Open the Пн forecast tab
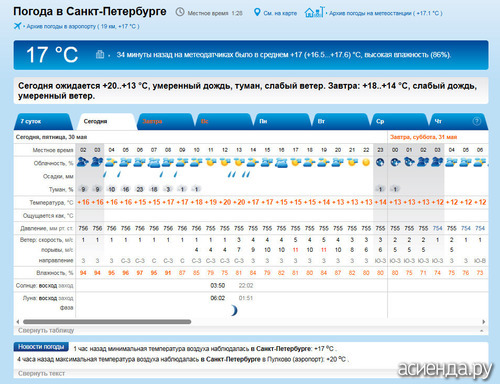Image resolution: width=500 pixels, height=384 pixels. pyautogui.click(x=283, y=121)
